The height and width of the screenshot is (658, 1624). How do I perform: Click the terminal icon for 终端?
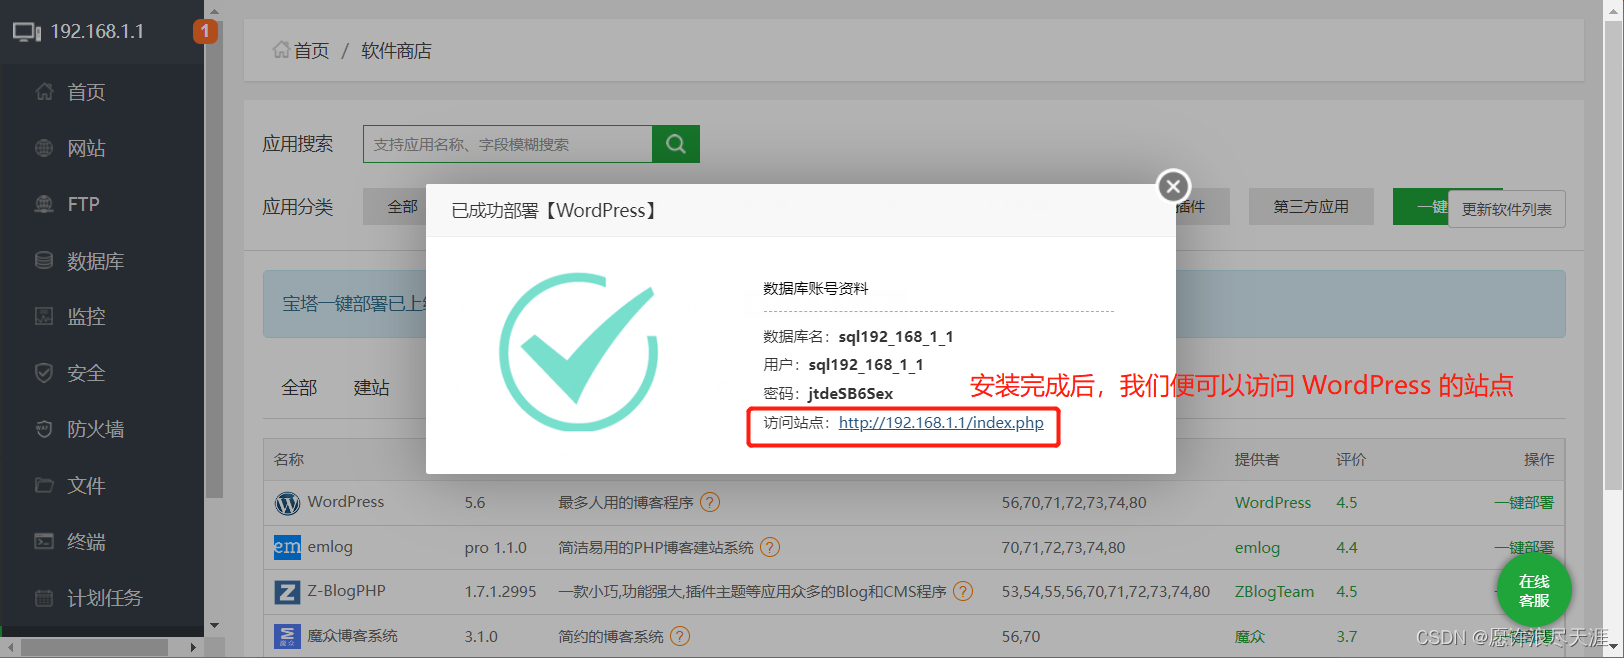(x=44, y=541)
